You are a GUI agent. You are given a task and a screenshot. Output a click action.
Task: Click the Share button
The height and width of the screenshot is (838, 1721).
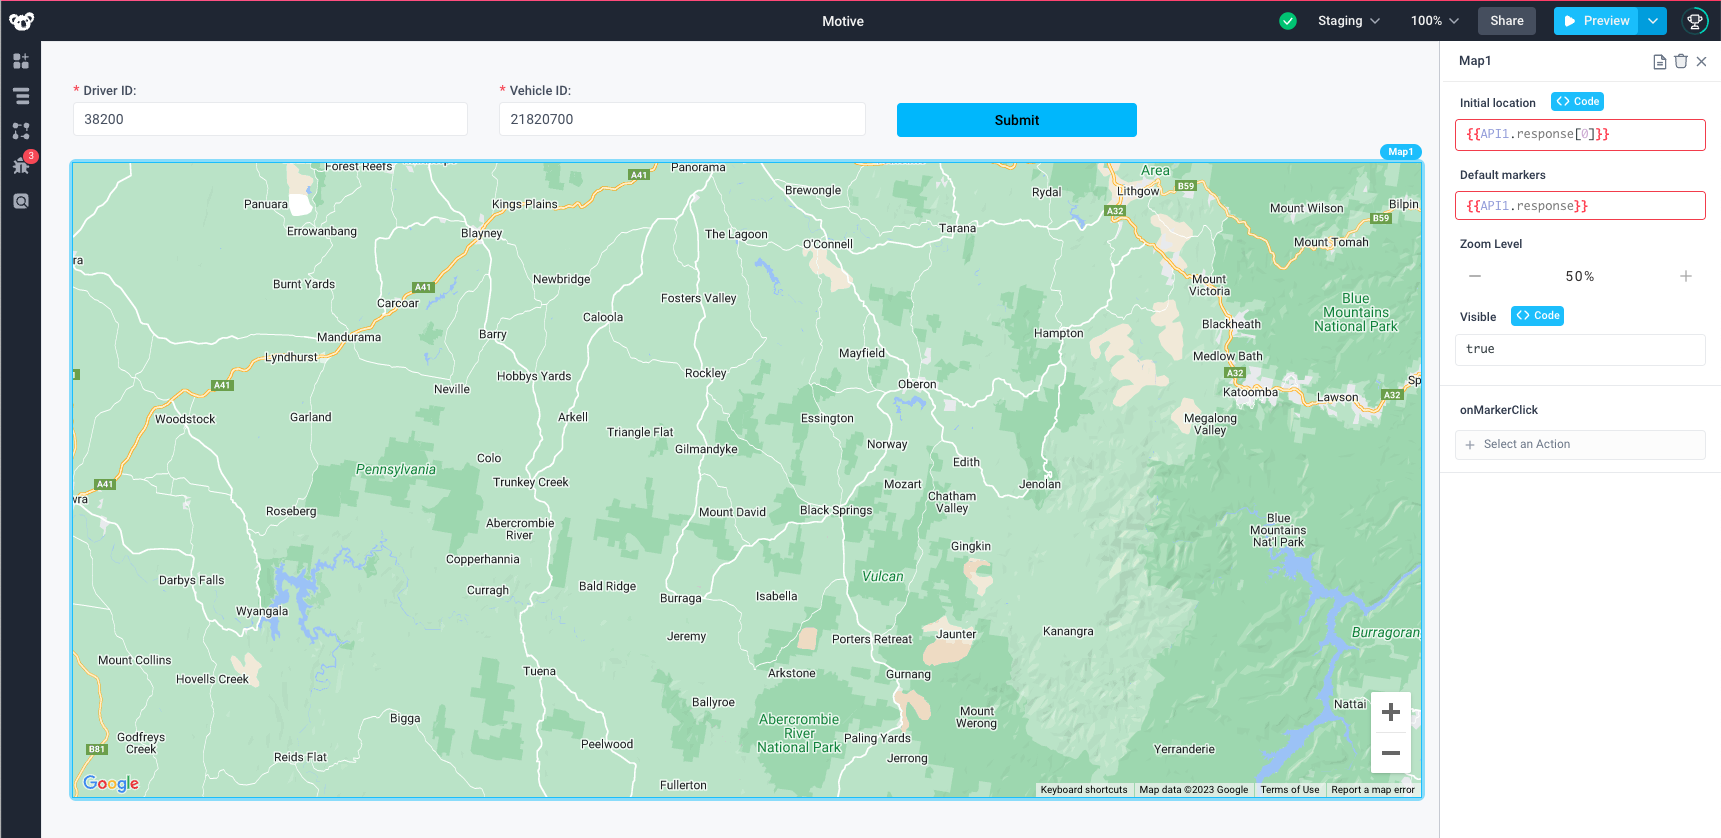pyautogui.click(x=1506, y=21)
